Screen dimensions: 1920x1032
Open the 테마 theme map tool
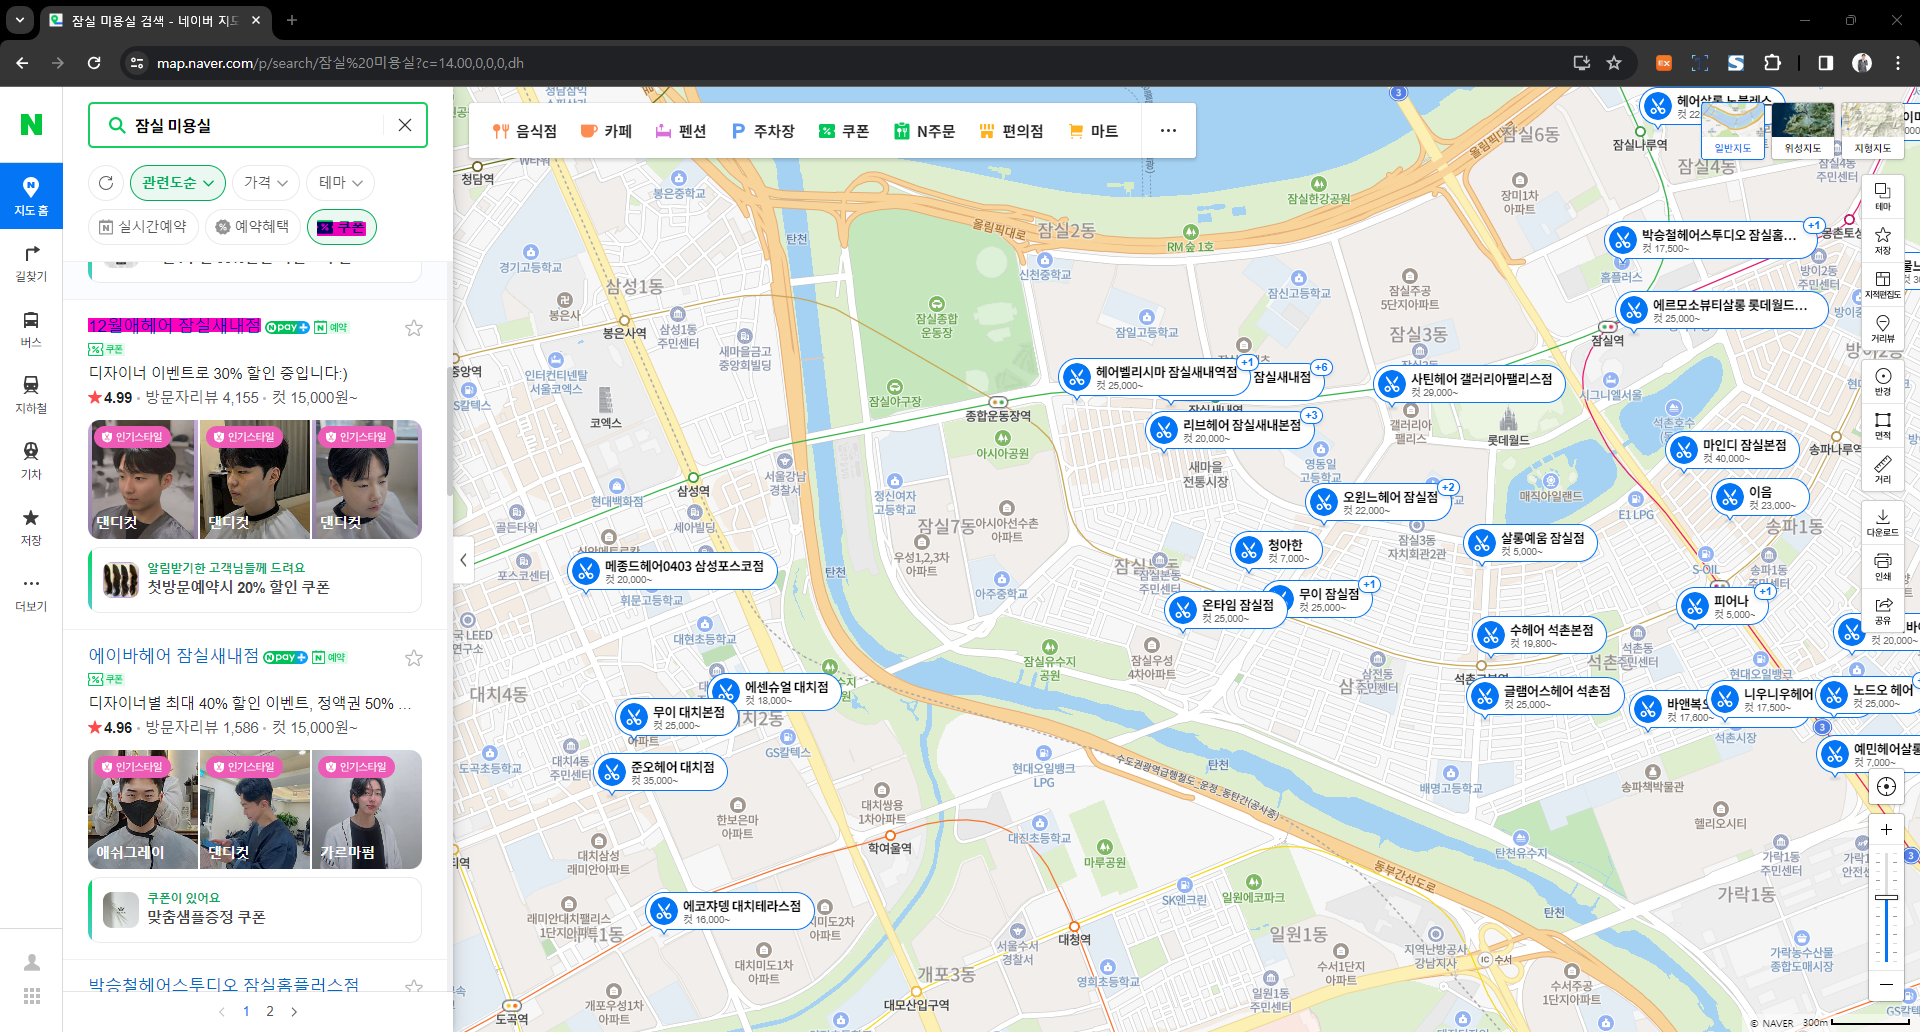(x=1883, y=196)
